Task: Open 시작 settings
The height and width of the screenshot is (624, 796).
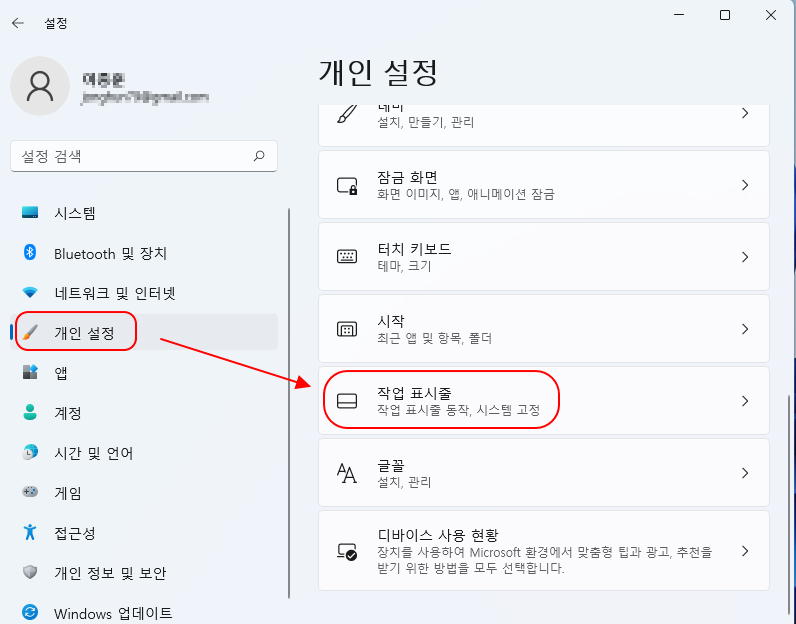Action: coord(544,329)
